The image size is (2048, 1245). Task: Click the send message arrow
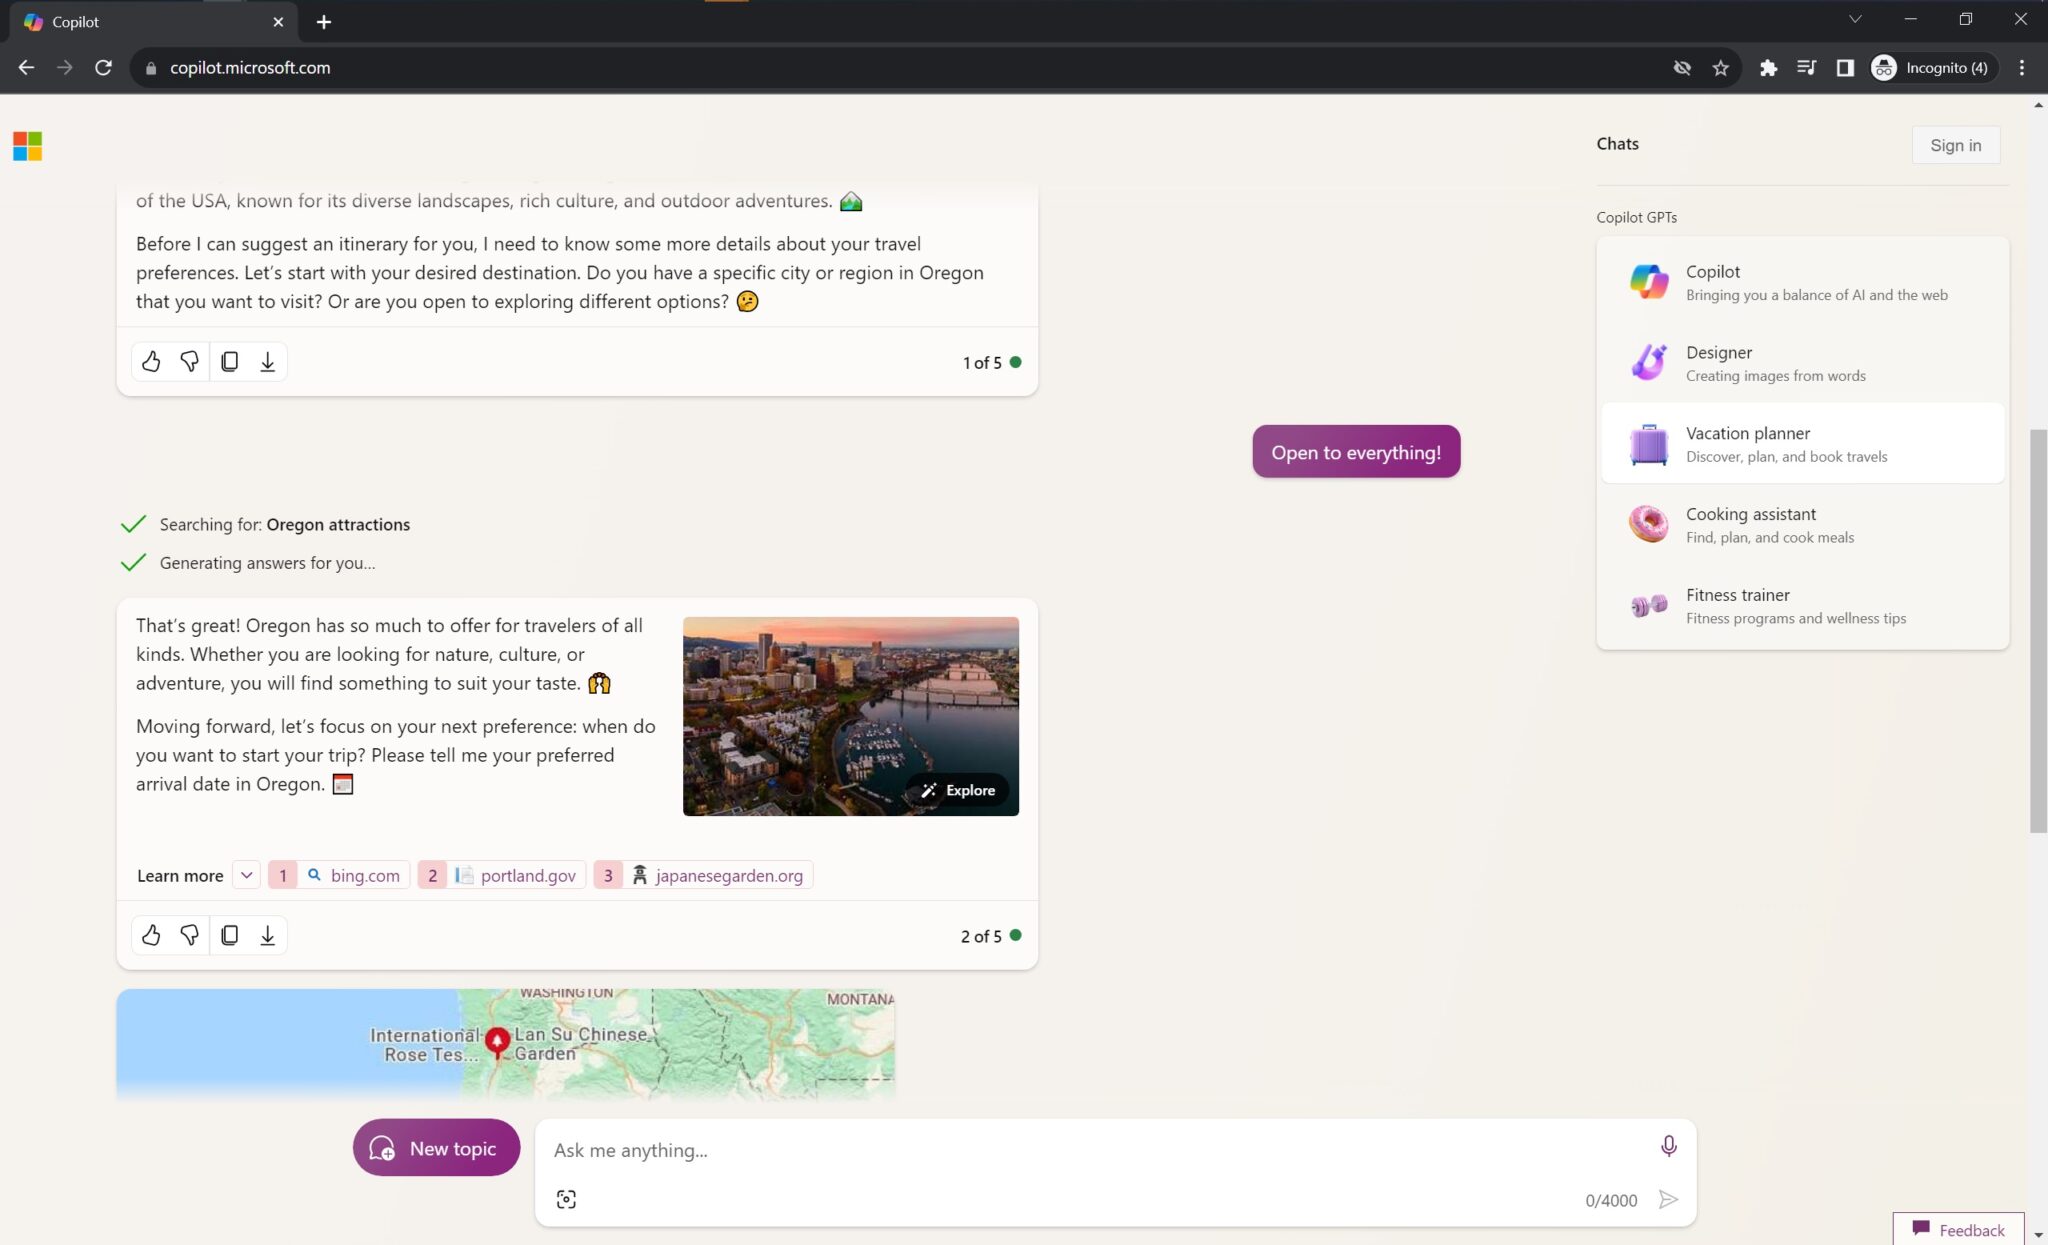[x=1668, y=1198]
